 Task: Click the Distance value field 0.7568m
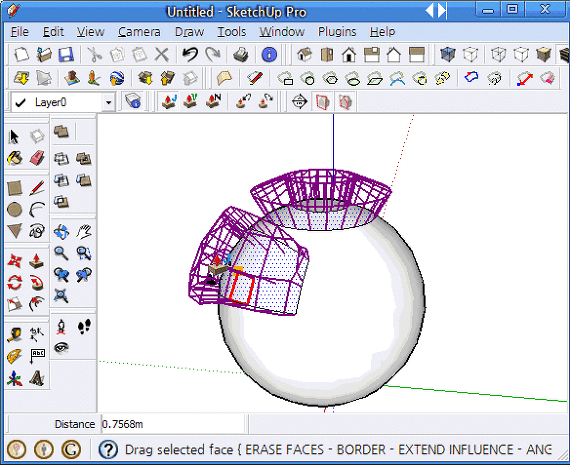point(173,424)
